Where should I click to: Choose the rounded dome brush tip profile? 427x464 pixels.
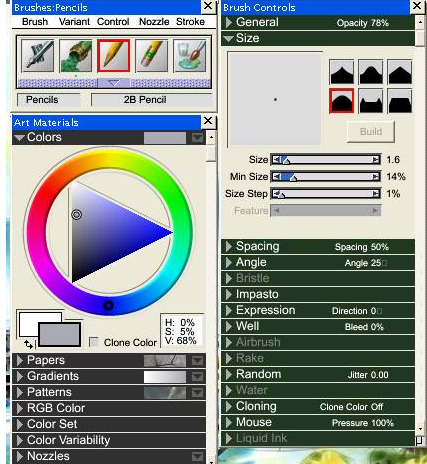341,101
